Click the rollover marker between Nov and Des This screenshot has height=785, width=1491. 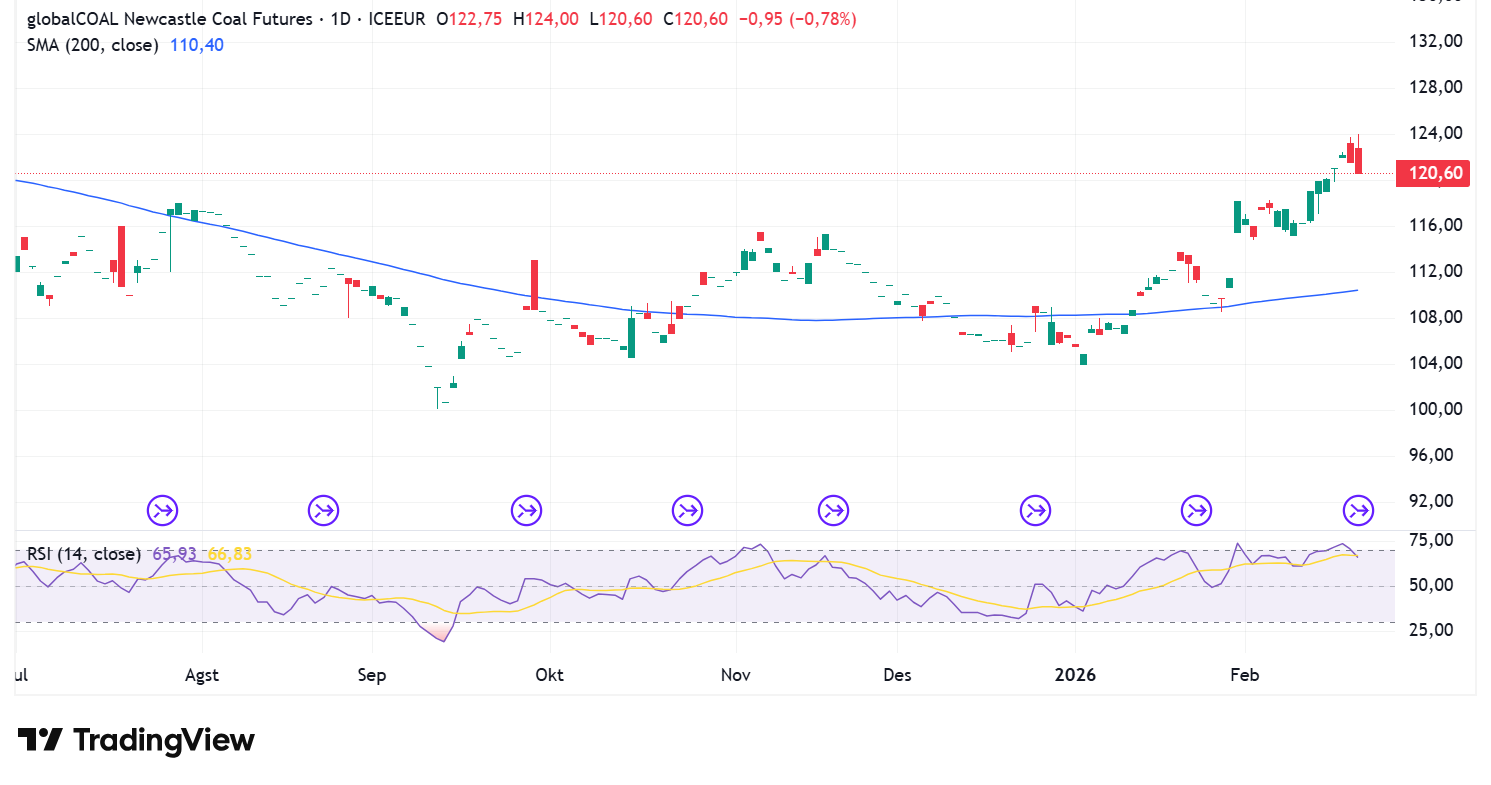[x=832, y=511]
